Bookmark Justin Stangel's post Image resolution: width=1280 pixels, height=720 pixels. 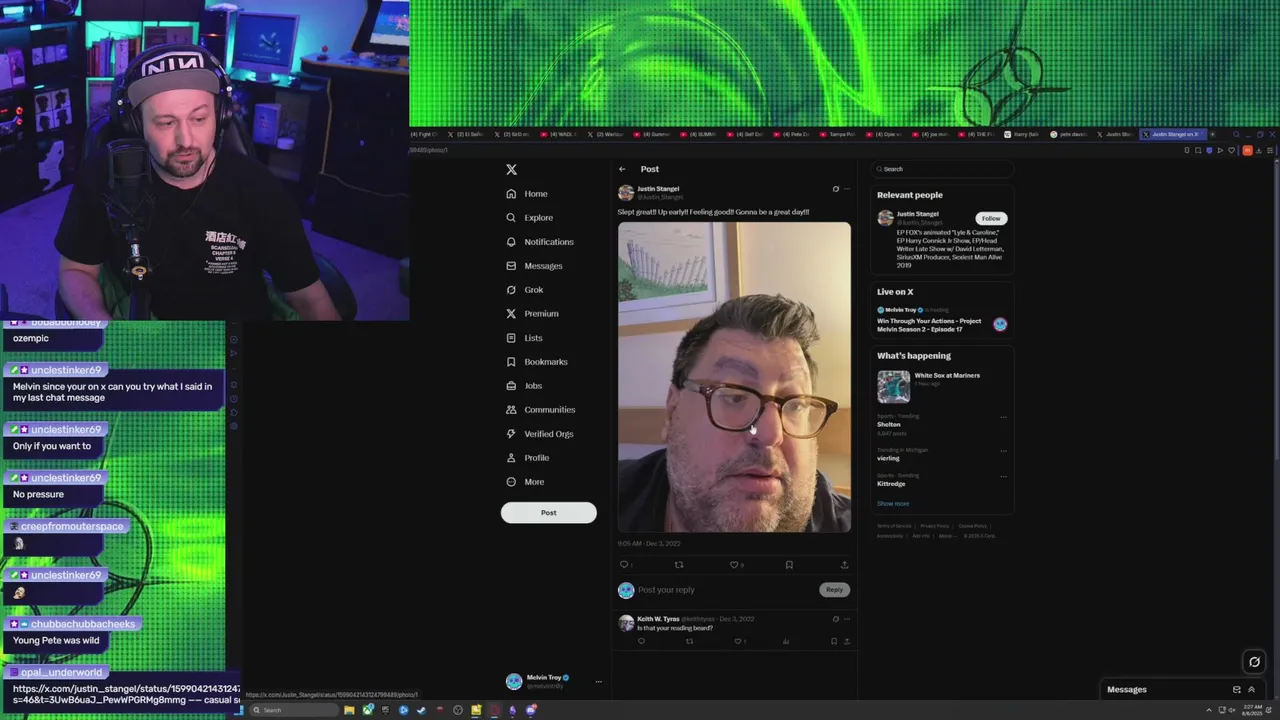point(789,565)
